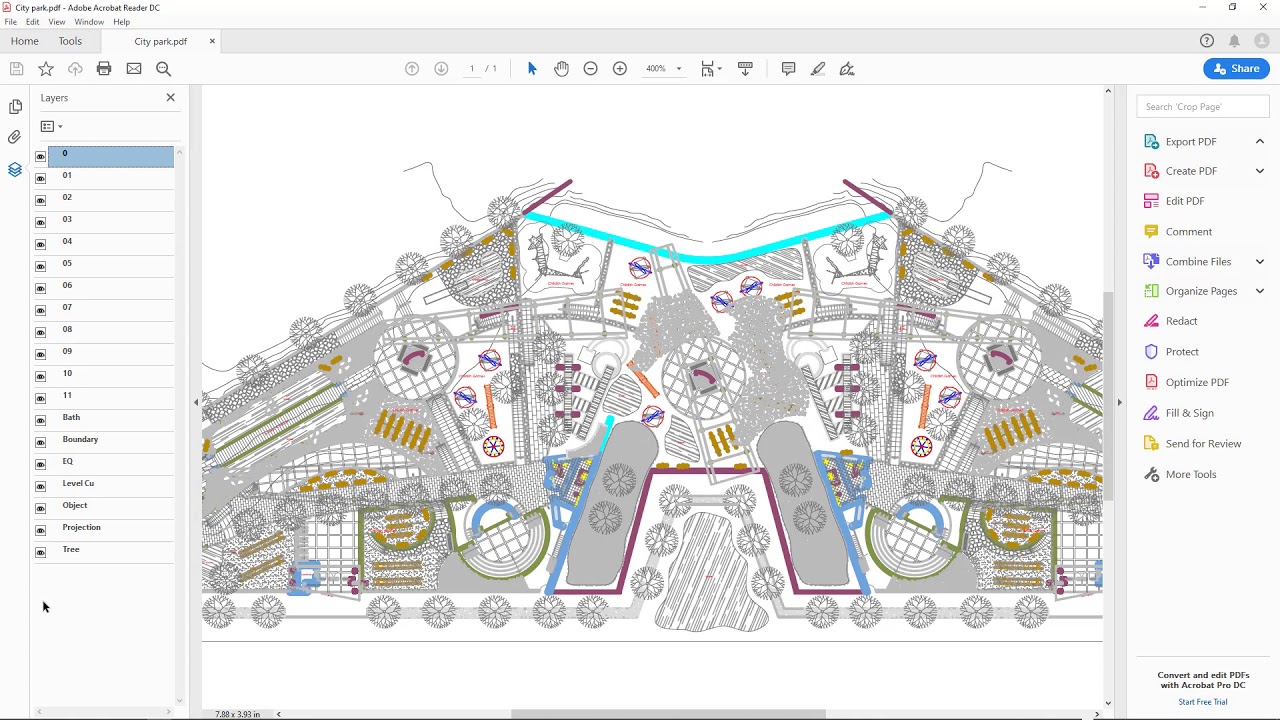
Task: Click the read mode scroll icon
Action: coord(745,69)
